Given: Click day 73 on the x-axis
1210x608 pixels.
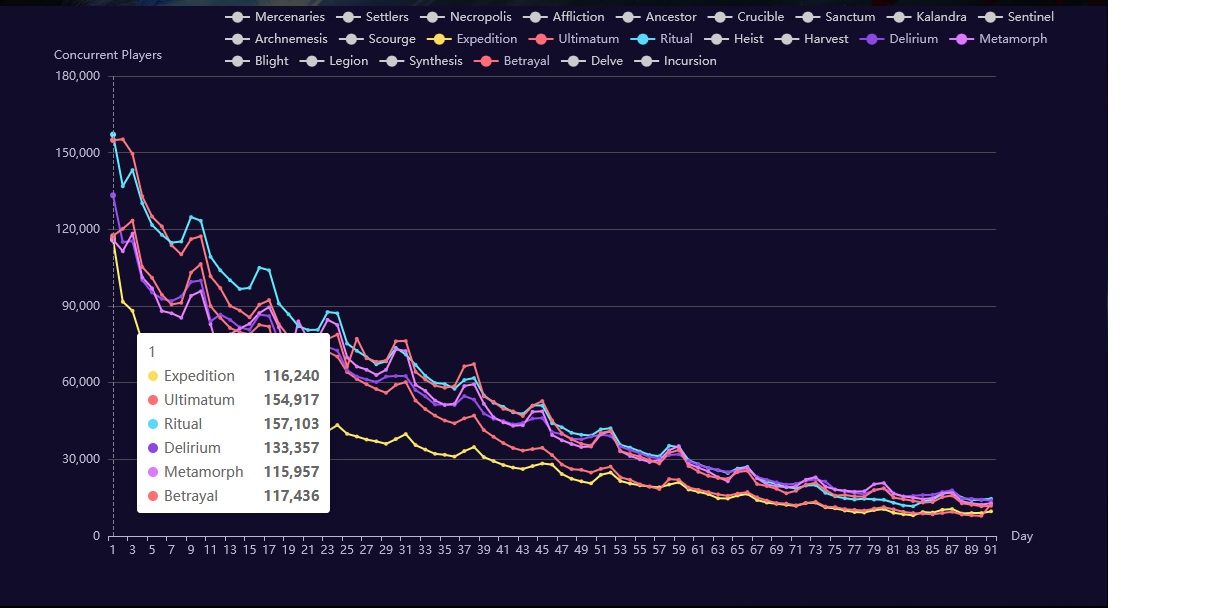Looking at the screenshot, I should [815, 549].
